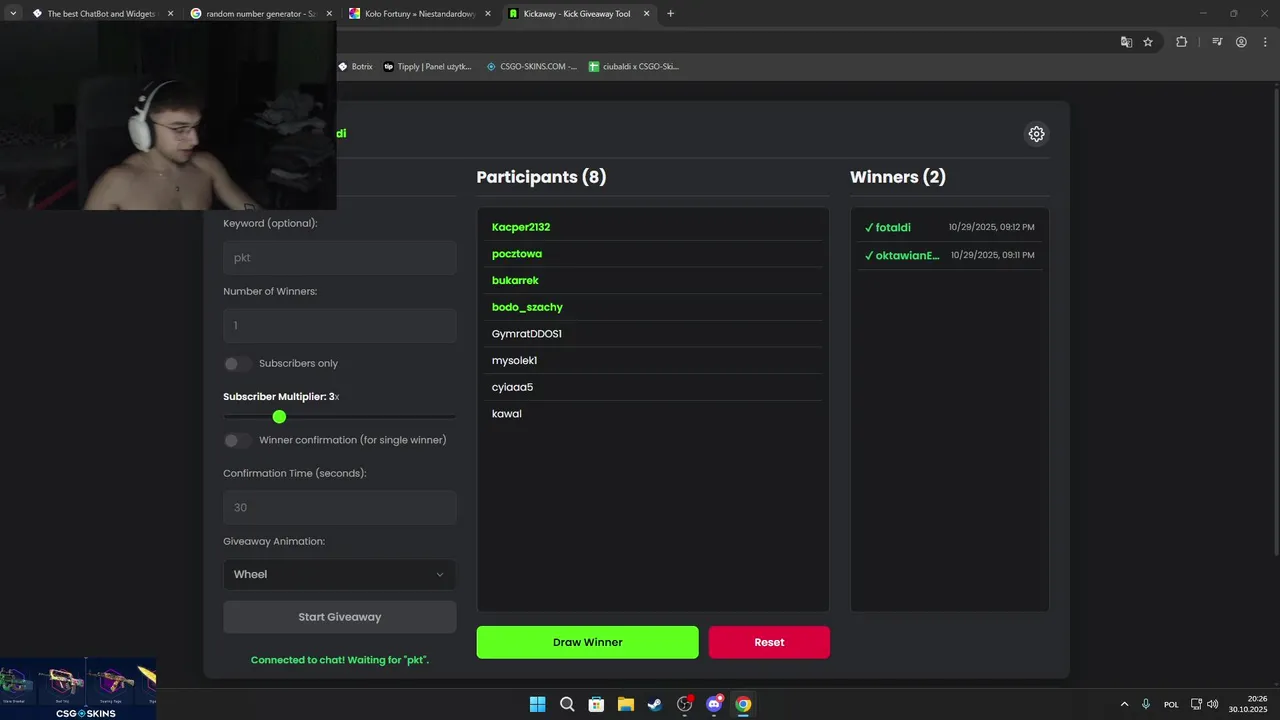Screen dimensions: 1280x720
Task: Close the random number generator tab
Action: click(329, 14)
